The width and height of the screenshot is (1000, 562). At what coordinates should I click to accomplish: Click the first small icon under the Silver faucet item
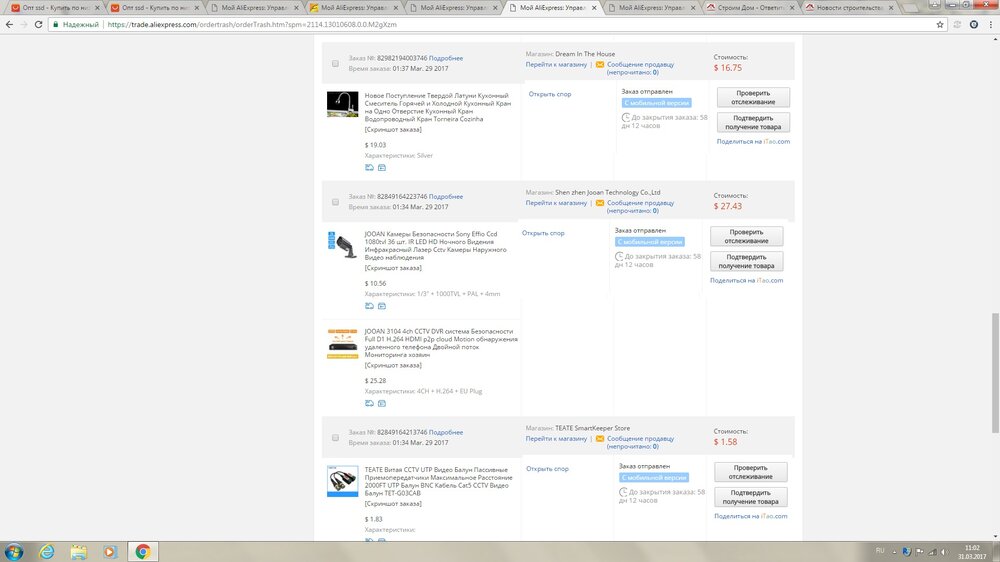coord(369,168)
